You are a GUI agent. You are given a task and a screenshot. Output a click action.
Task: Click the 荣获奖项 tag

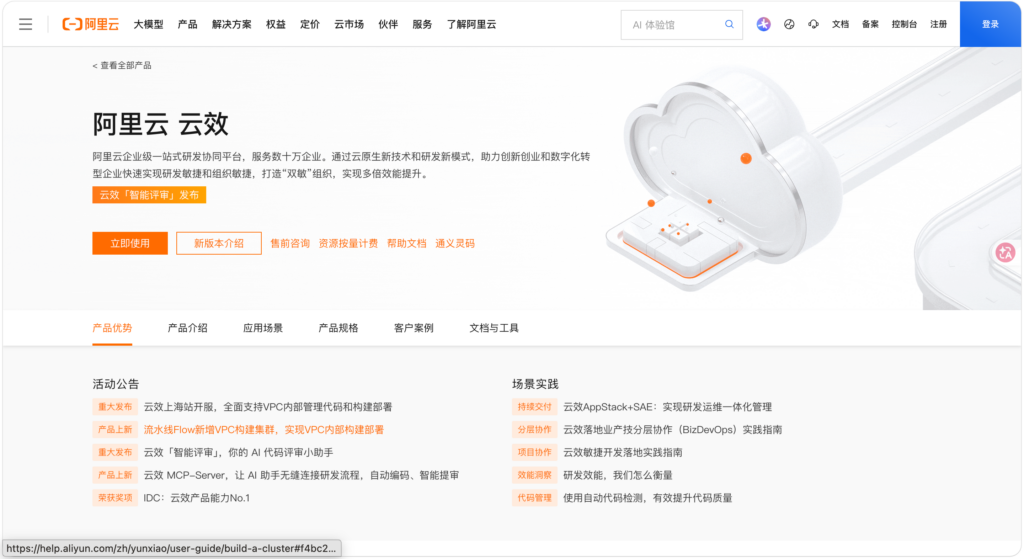[x=115, y=498]
